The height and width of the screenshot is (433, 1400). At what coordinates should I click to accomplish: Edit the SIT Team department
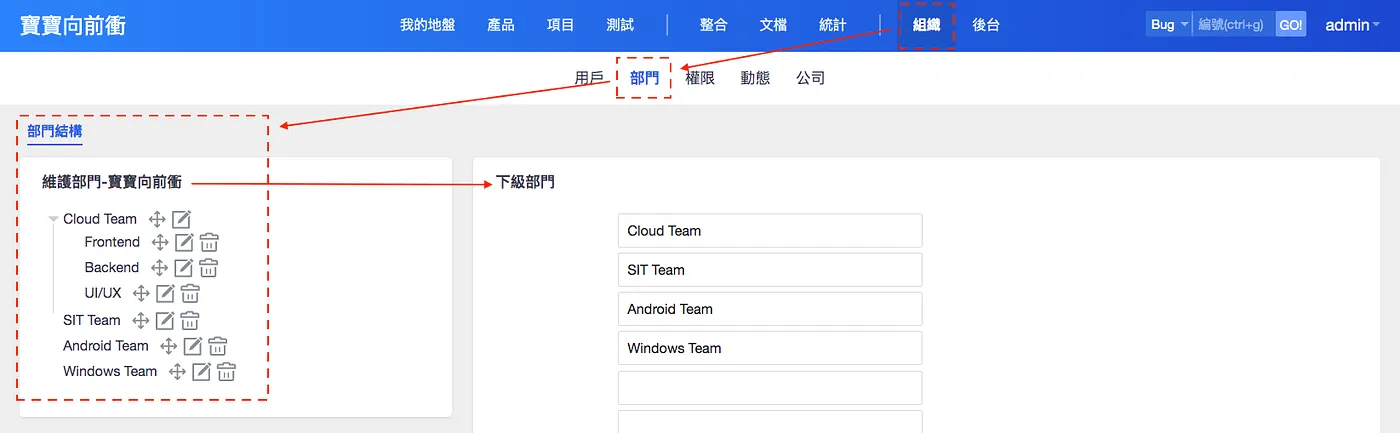pos(165,321)
